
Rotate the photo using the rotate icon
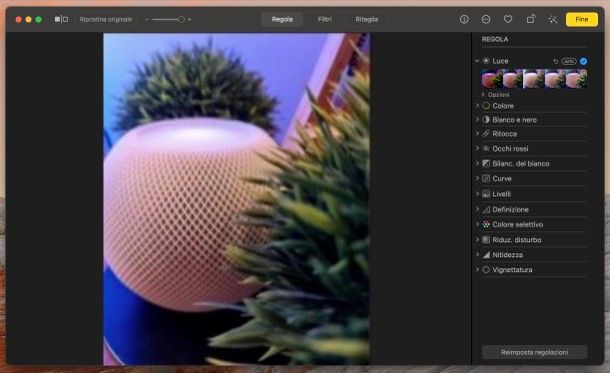pyautogui.click(x=531, y=19)
